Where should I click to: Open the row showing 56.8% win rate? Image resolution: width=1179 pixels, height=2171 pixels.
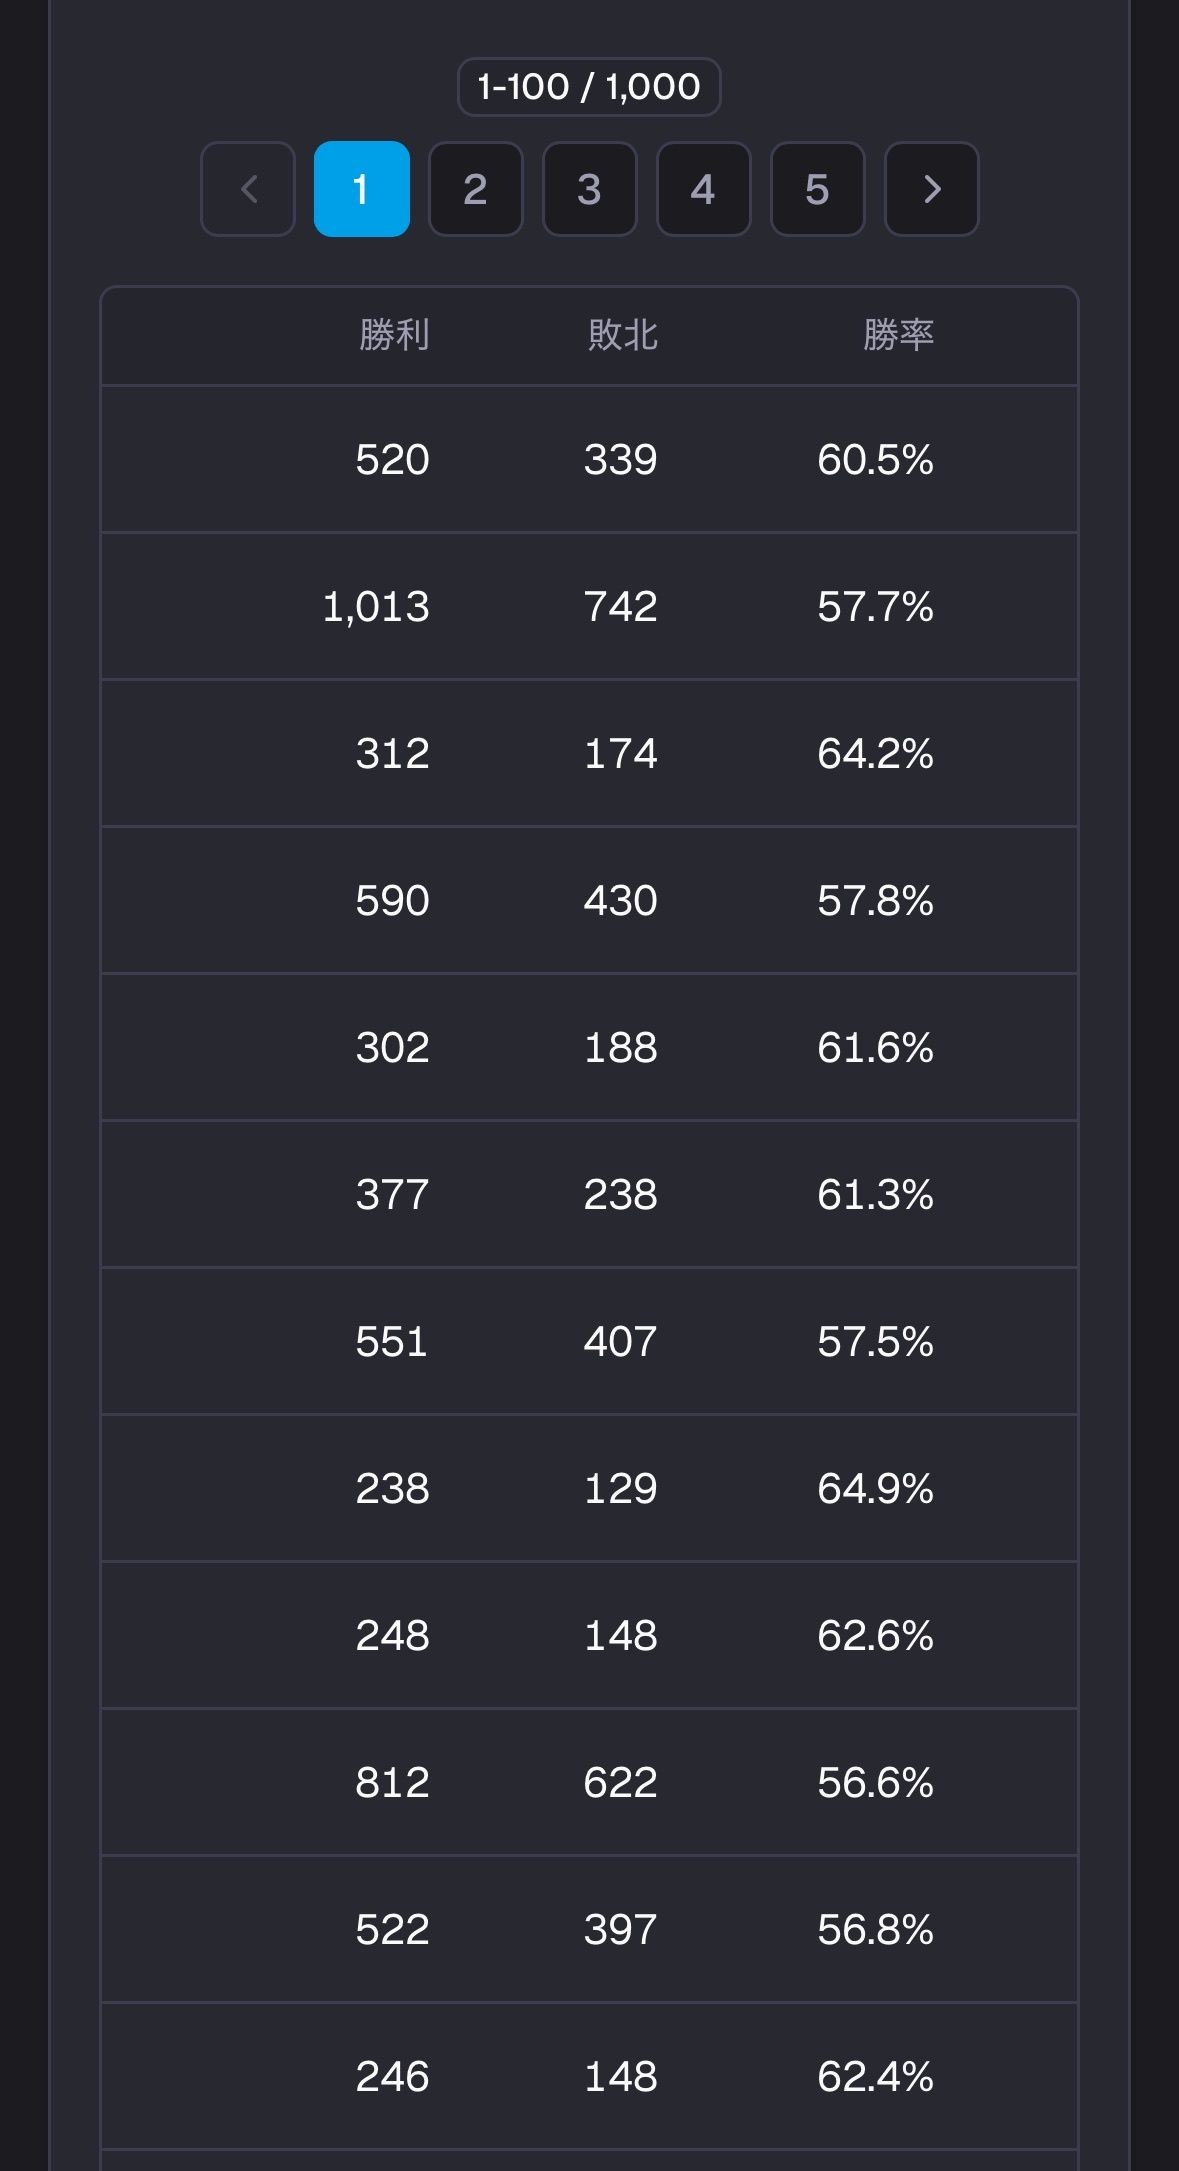pyautogui.click(x=589, y=1930)
